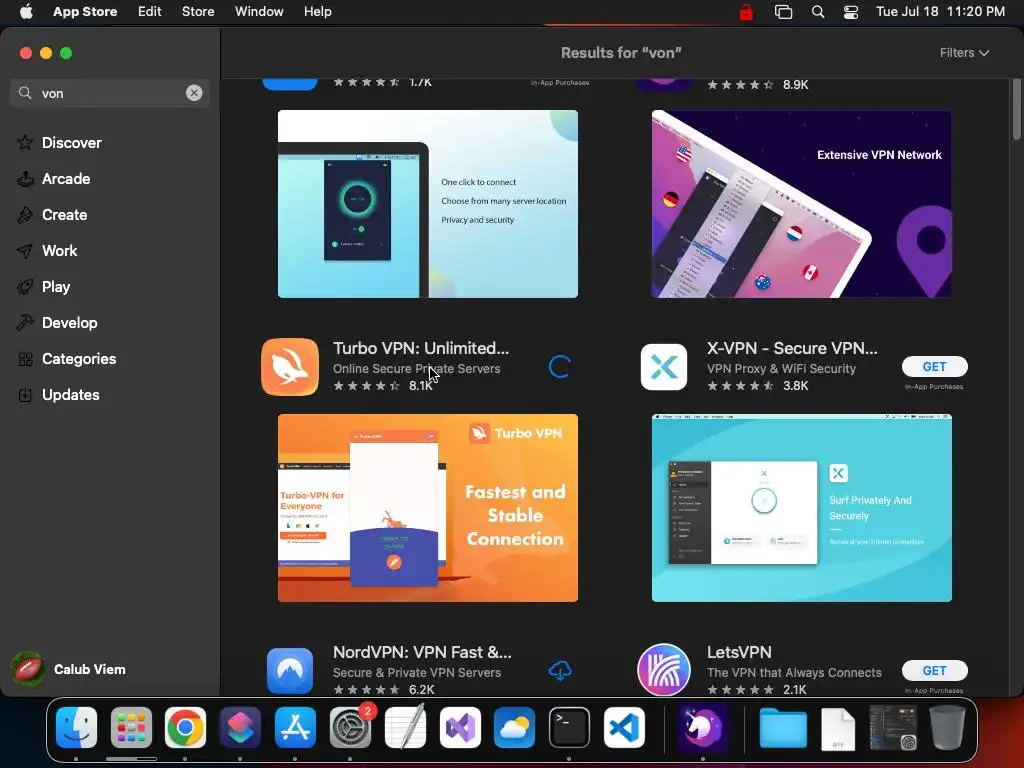Image resolution: width=1024 pixels, height=768 pixels.
Task: Open Weather from the Dock
Action: [x=515, y=728]
